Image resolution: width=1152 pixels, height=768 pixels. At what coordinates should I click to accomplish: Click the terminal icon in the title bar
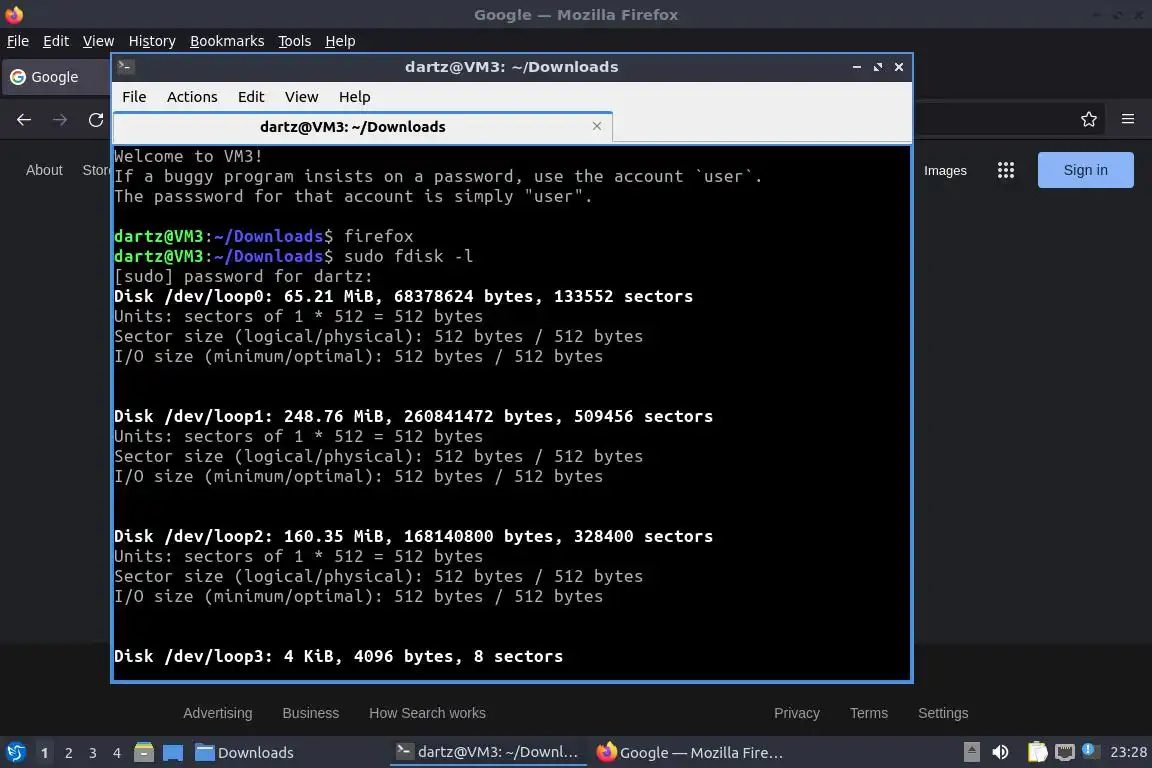[125, 67]
